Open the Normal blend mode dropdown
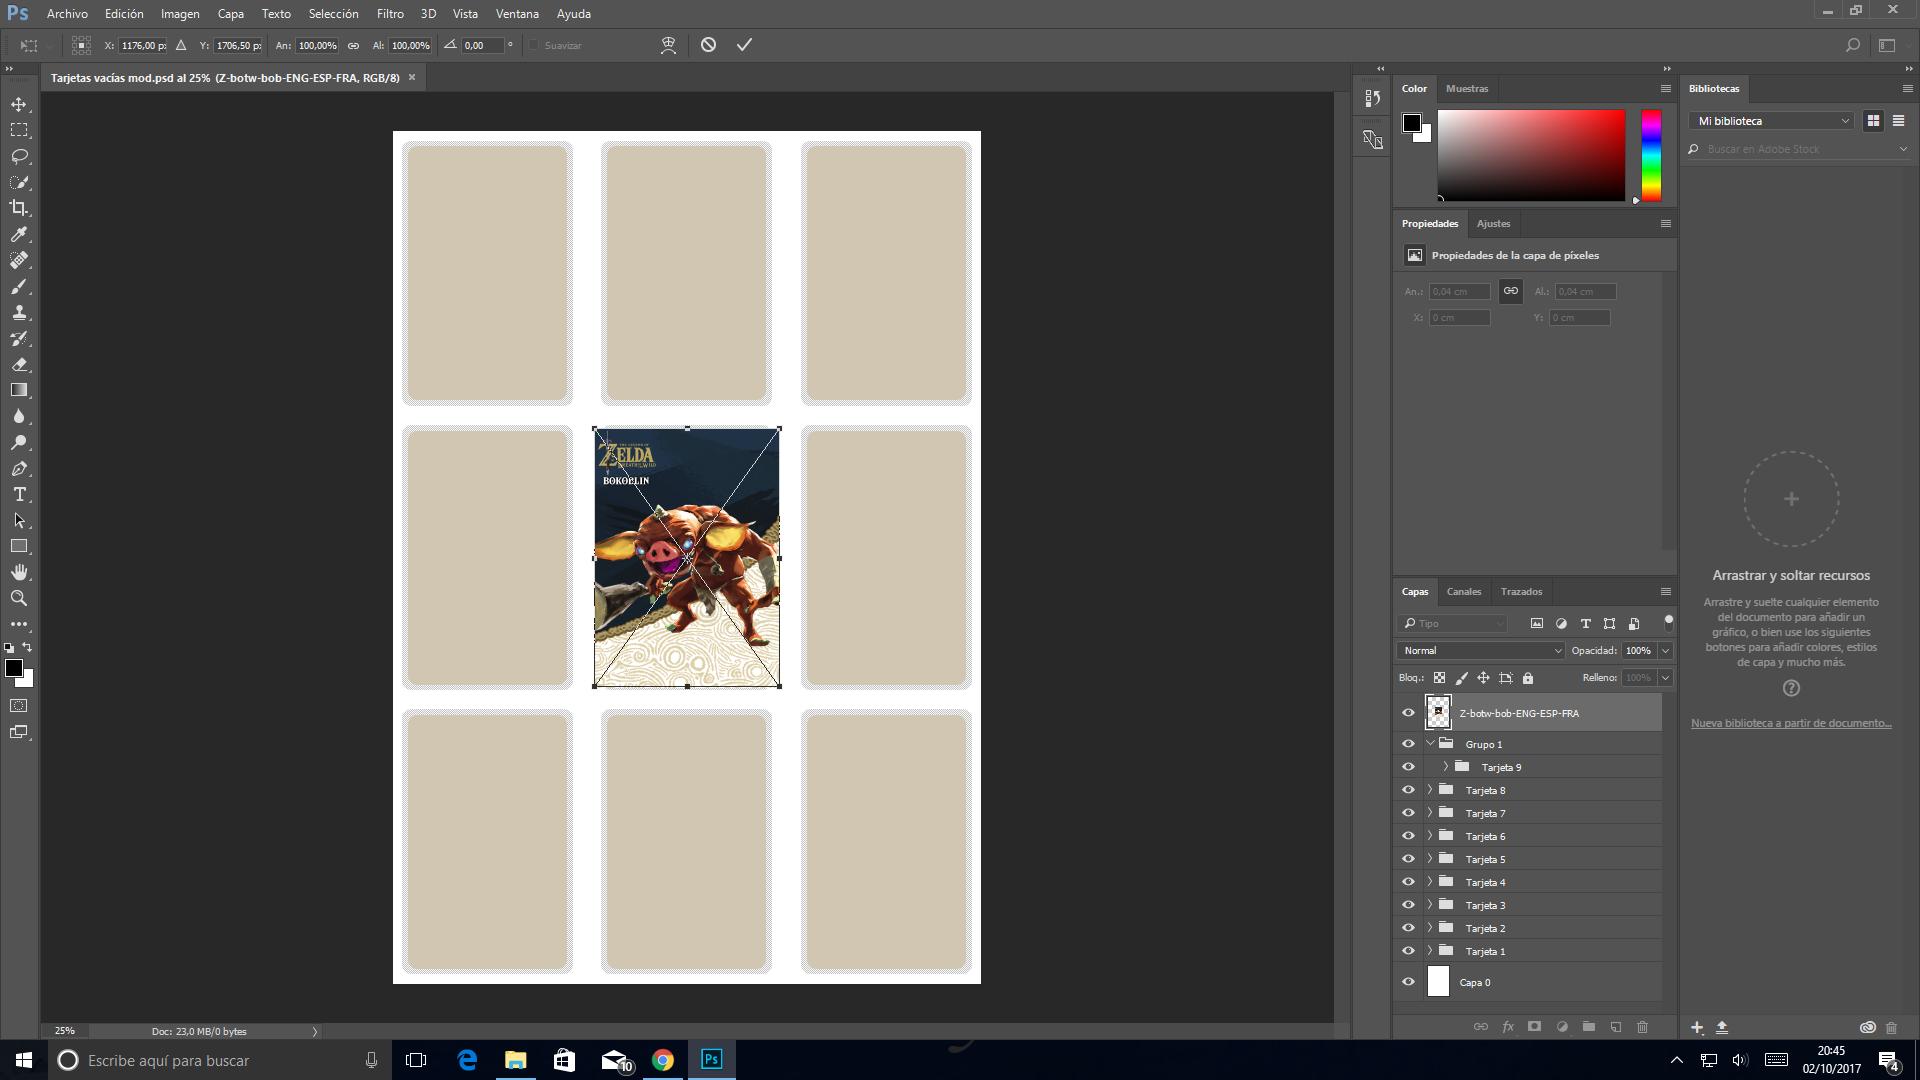This screenshot has width=1920, height=1080. click(x=1480, y=650)
